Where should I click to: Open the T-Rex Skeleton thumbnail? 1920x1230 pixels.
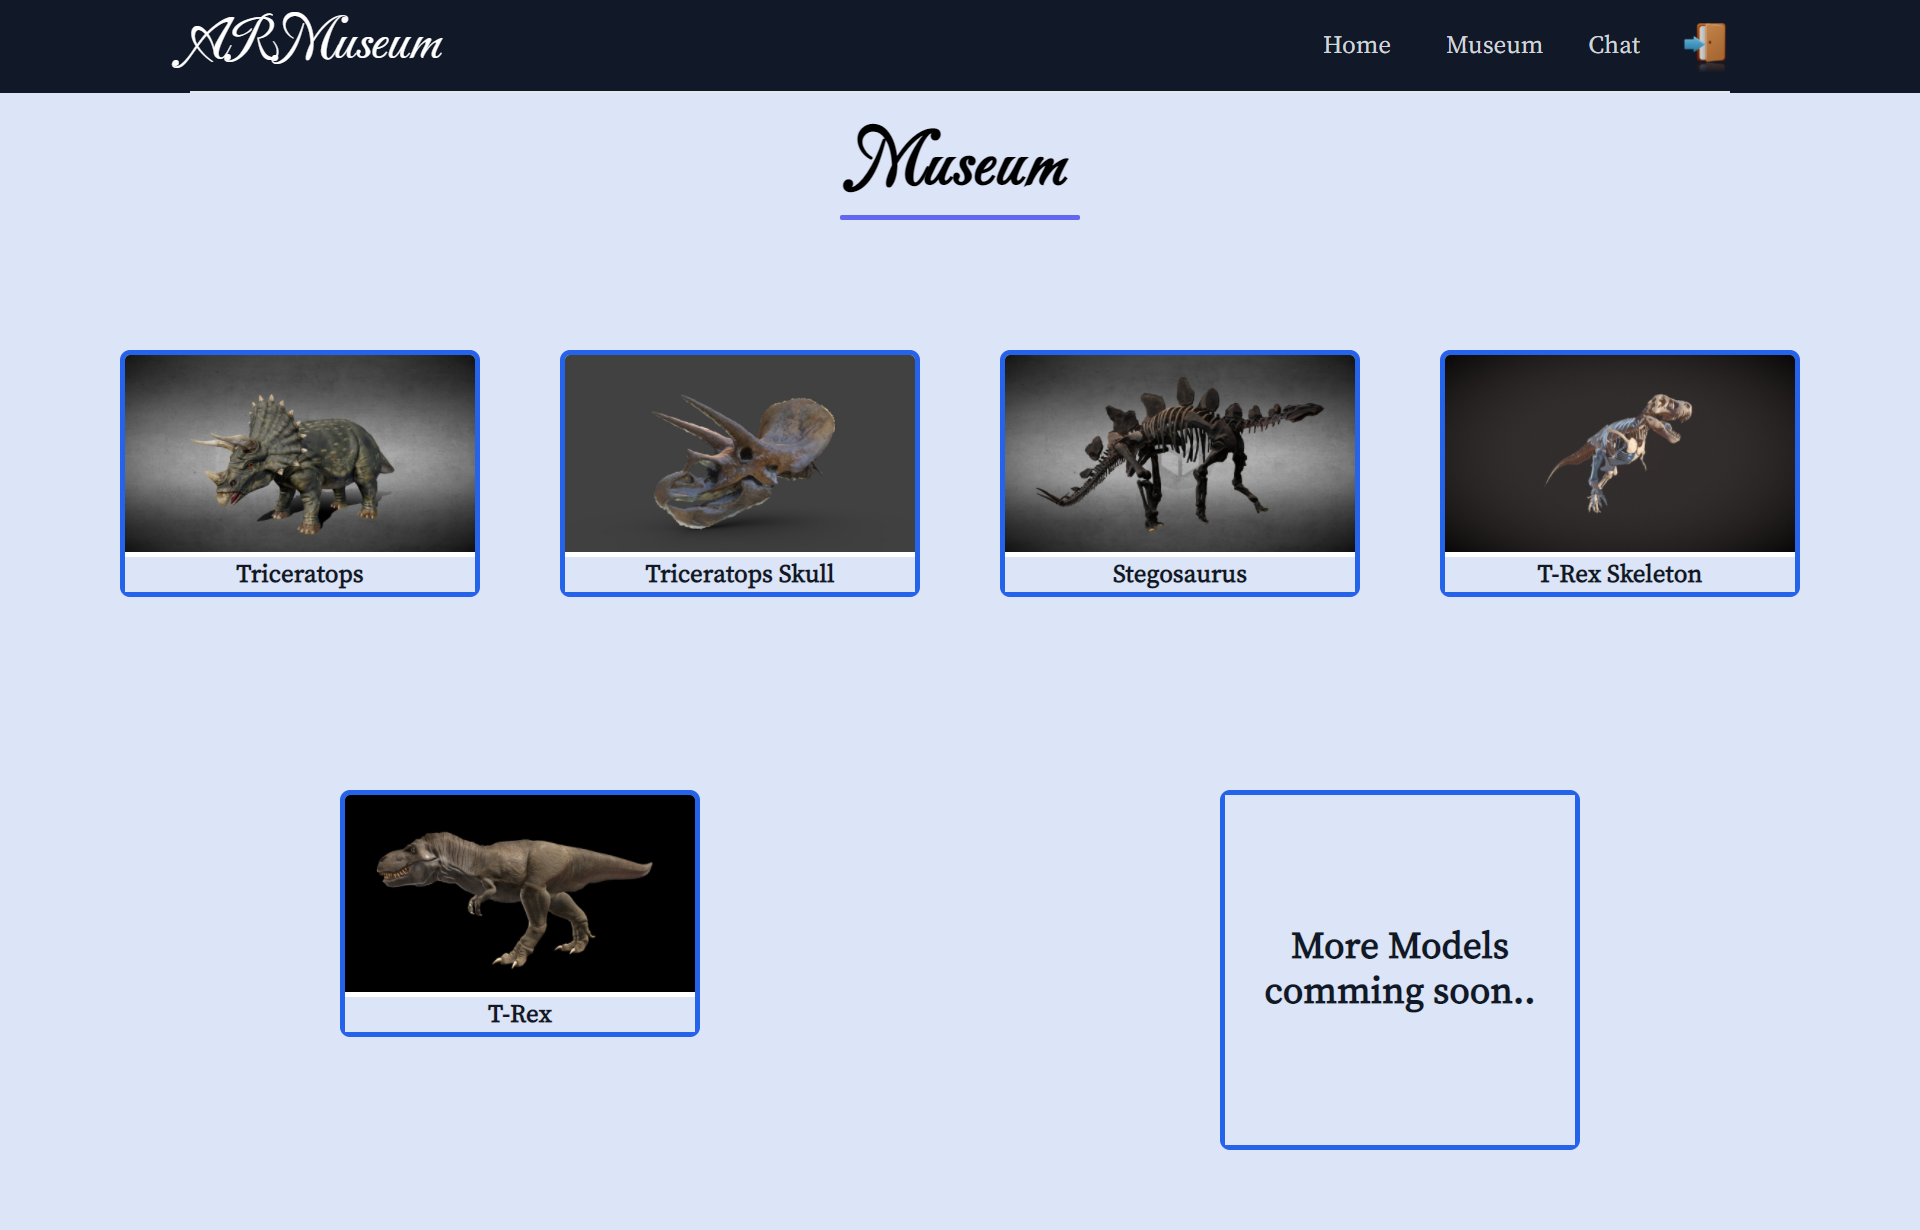point(1620,454)
